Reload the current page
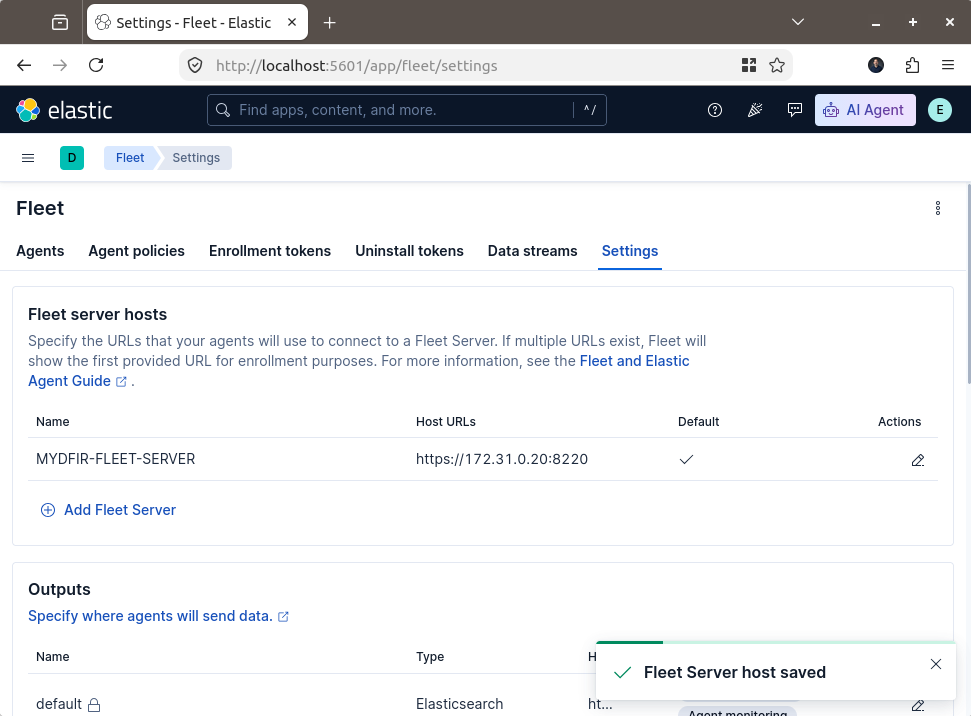 tap(96, 65)
